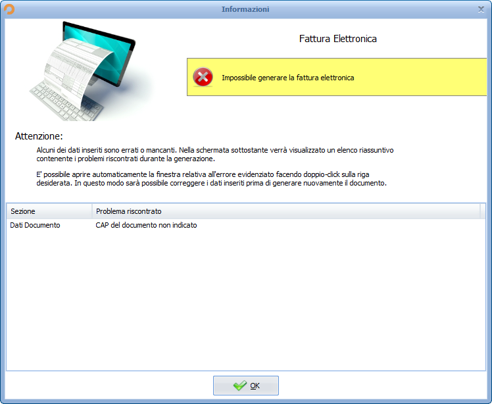Select the CAP del documento non indicato entry
The image size is (492, 404).
click(x=146, y=225)
